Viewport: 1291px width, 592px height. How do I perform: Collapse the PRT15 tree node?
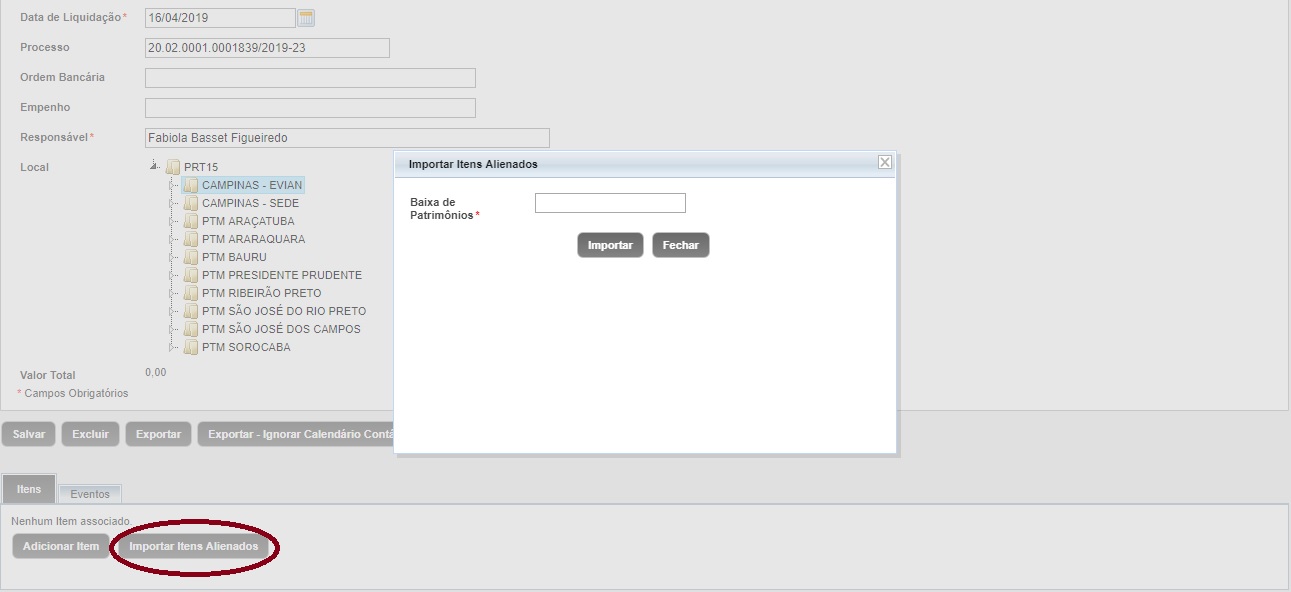(x=154, y=167)
